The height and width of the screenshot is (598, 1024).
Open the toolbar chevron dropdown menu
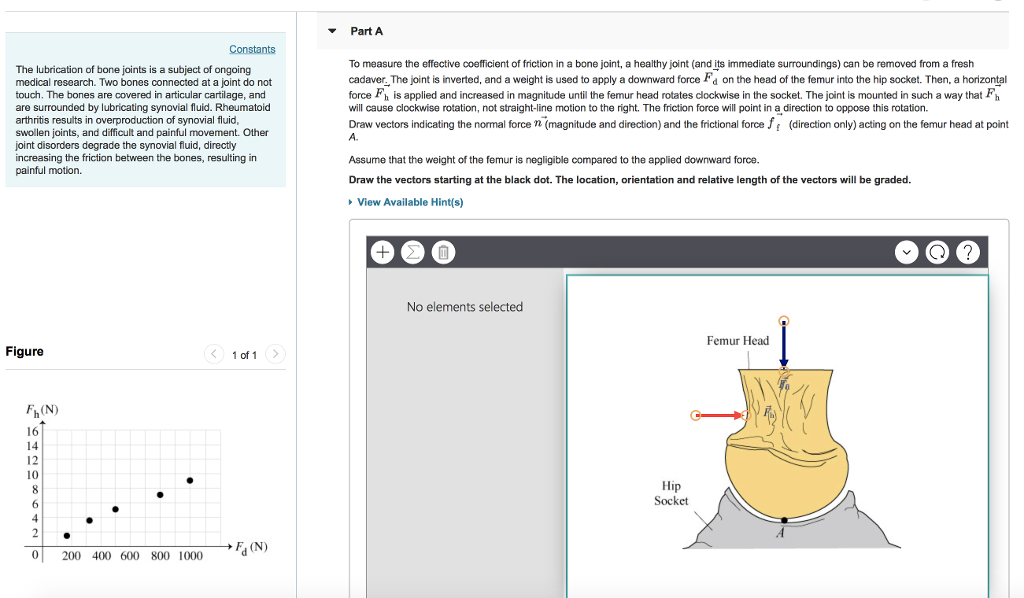pos(906,252)
